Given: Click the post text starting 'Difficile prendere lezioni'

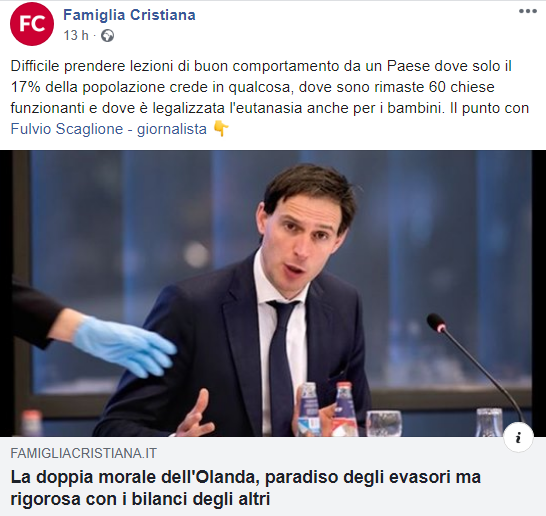Looking at the screenshot, I should (x=270, y=97).
